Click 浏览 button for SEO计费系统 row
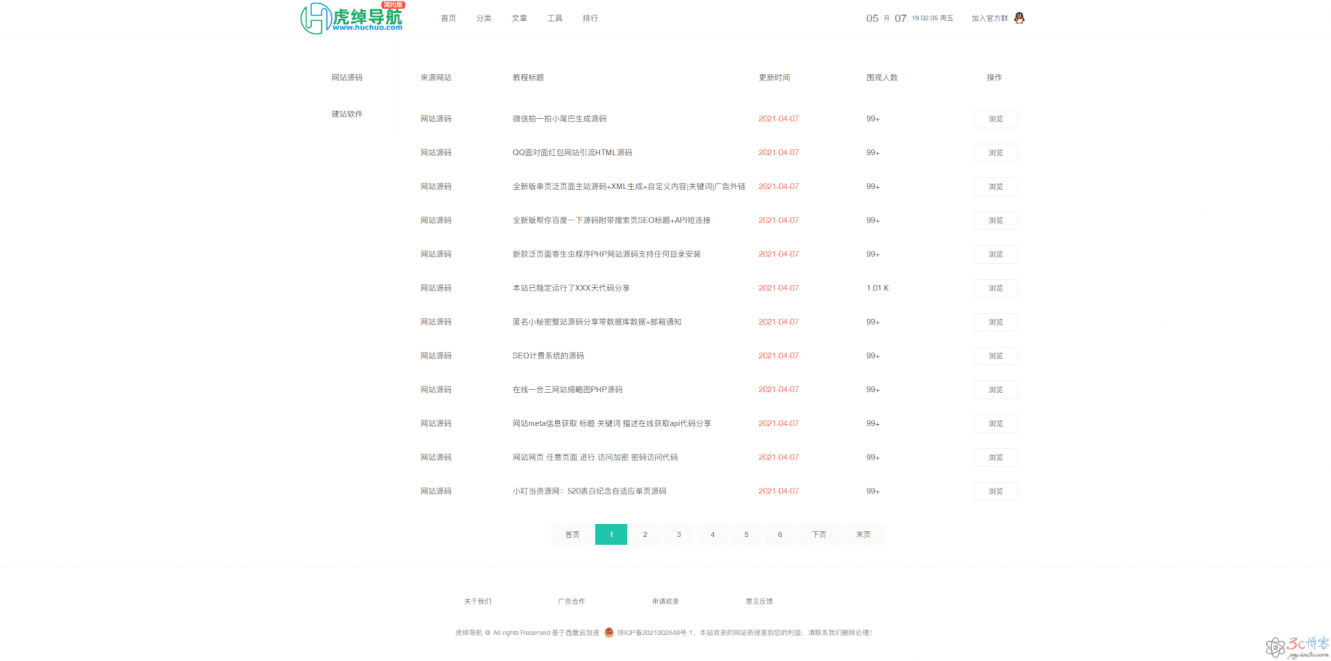Viewport: 1331px width, 661px height. tap(995, 356)
